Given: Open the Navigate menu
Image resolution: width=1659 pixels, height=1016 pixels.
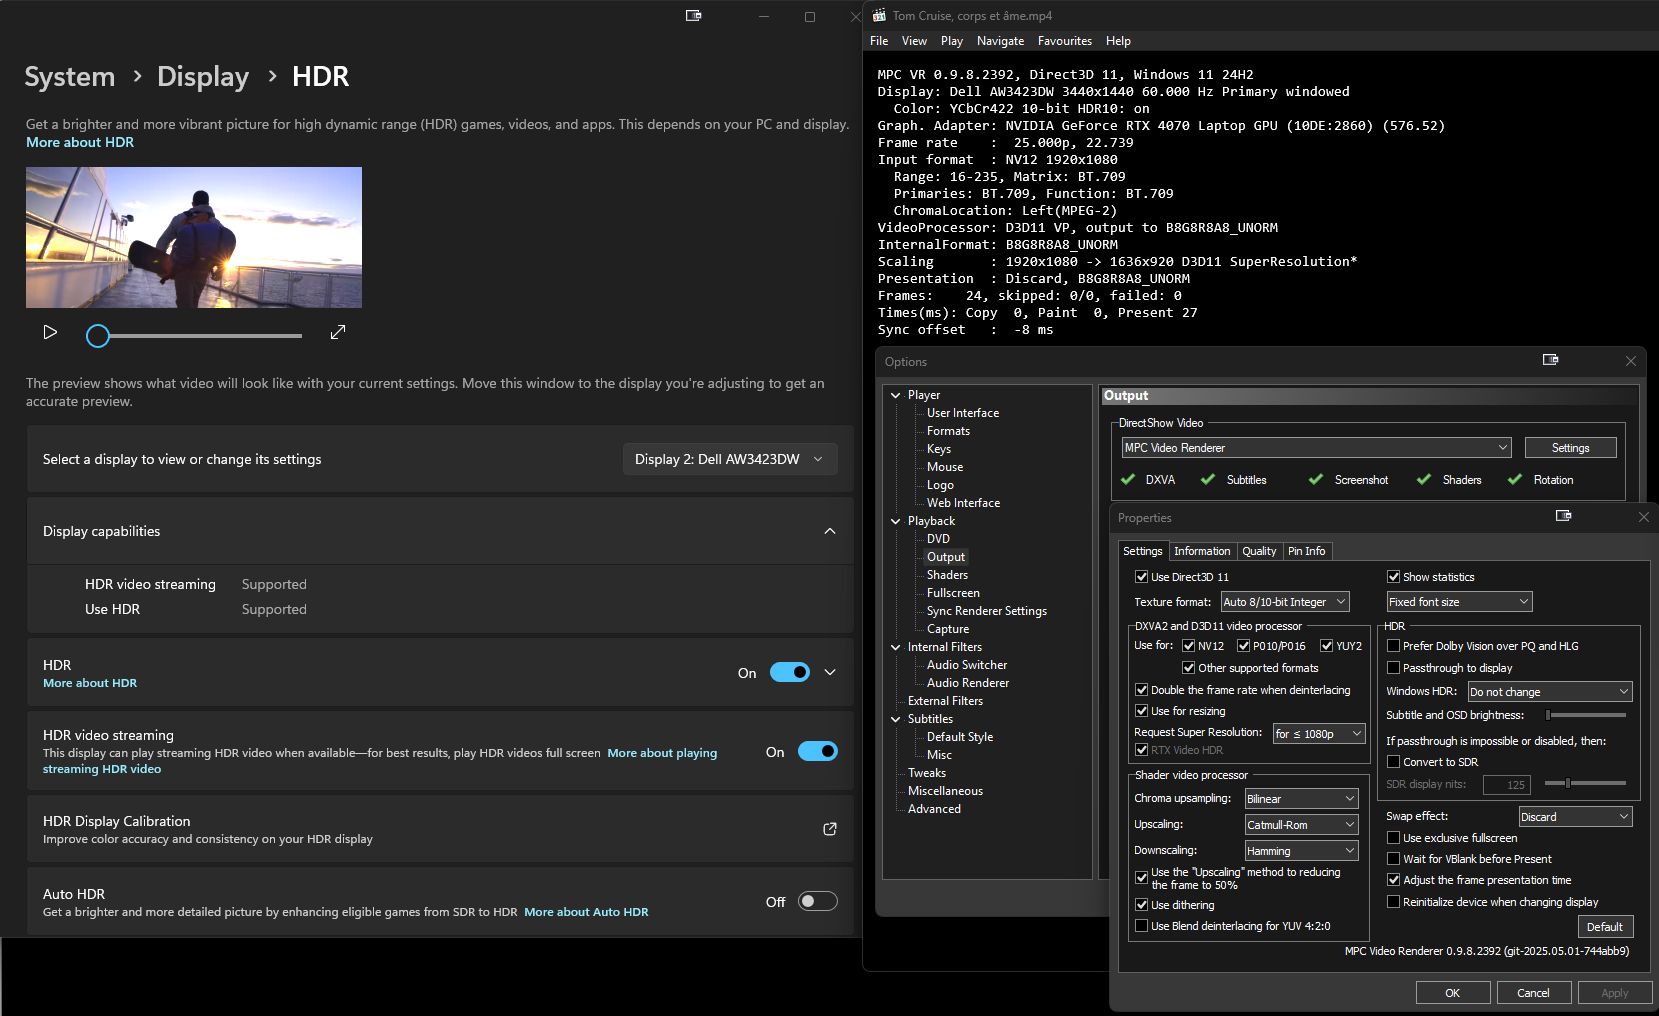Looking at the screenshot, I should pyautogui.click(x=1000, y=41).
